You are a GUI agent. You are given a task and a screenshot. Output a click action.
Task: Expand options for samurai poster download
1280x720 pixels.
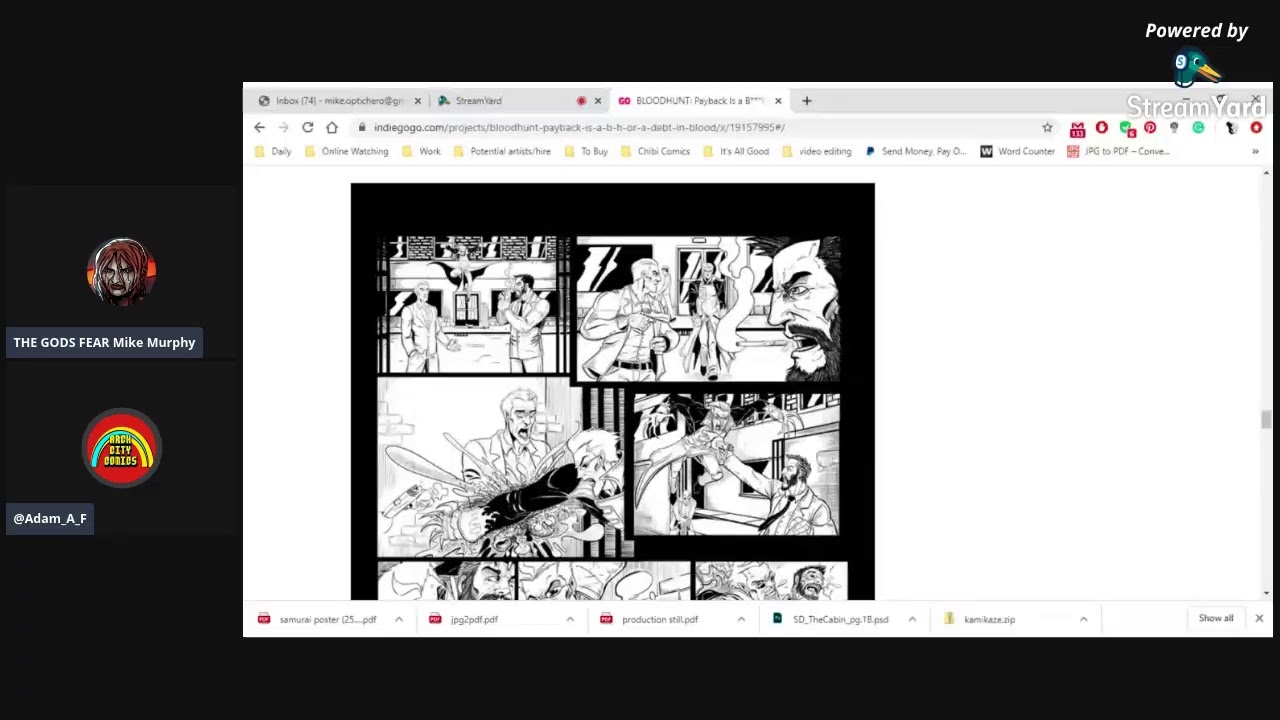click(398, 619)
